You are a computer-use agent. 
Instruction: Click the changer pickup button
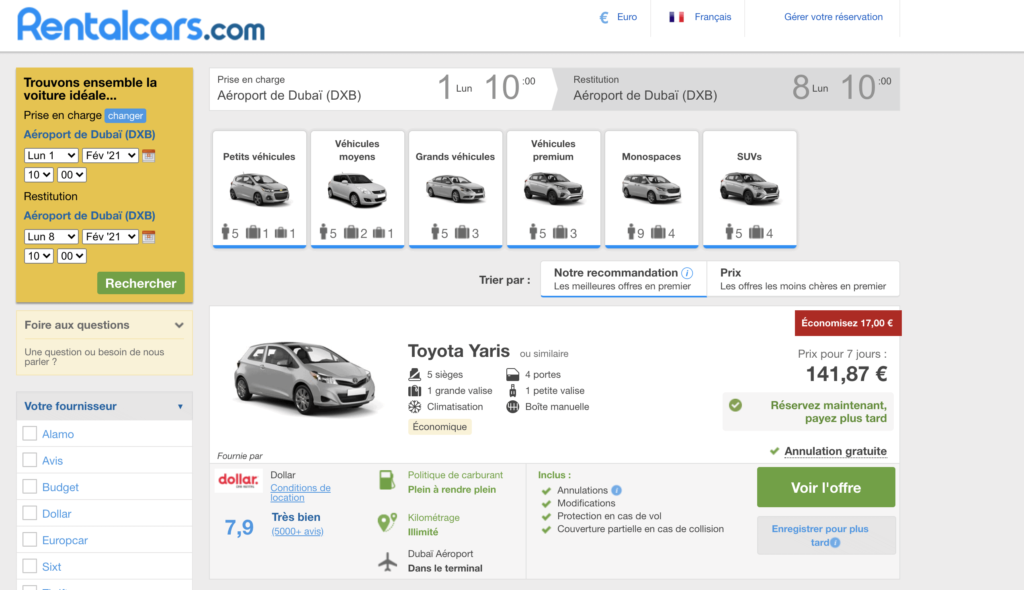(125, 116)
